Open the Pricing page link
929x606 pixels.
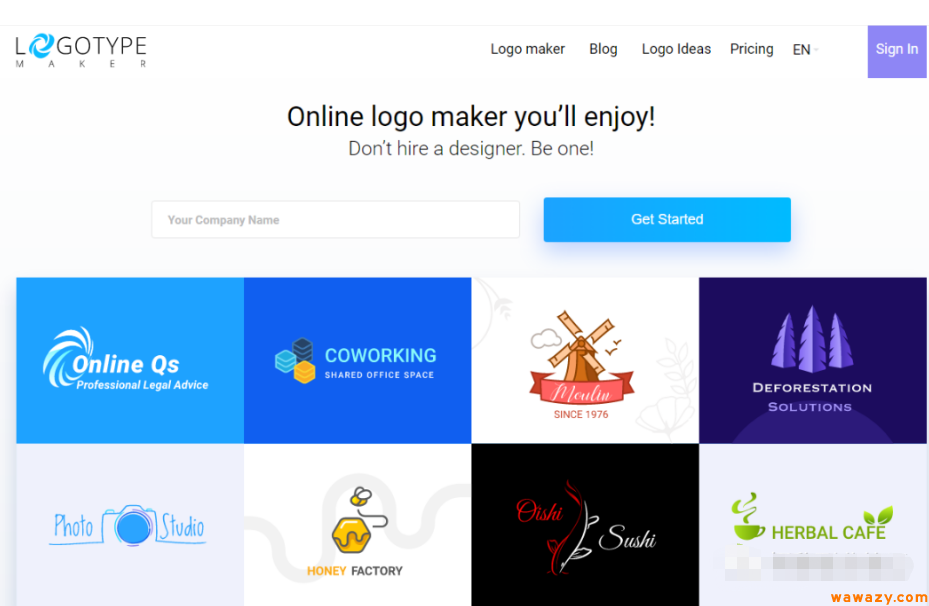[x=751, y=49]
